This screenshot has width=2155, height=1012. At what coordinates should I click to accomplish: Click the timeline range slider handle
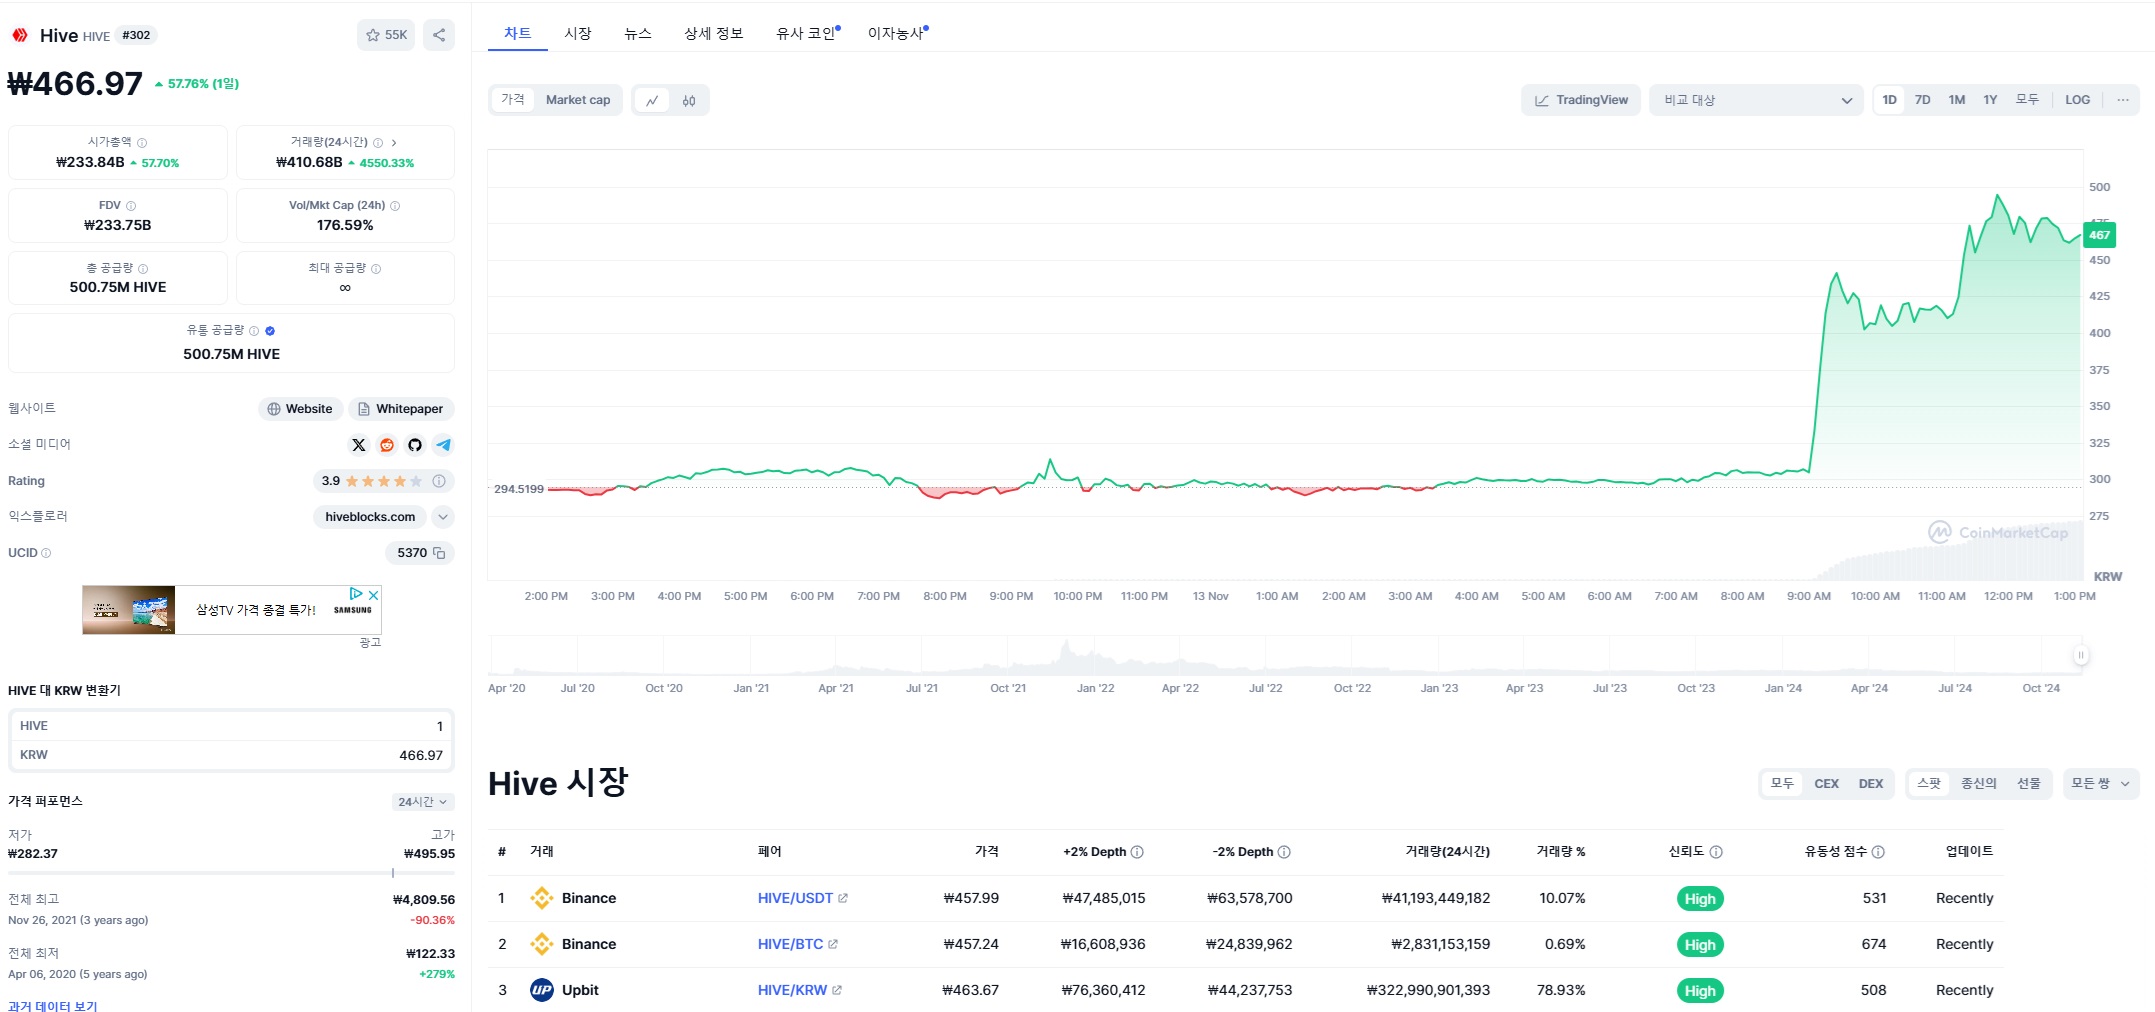click(2080, 656)
